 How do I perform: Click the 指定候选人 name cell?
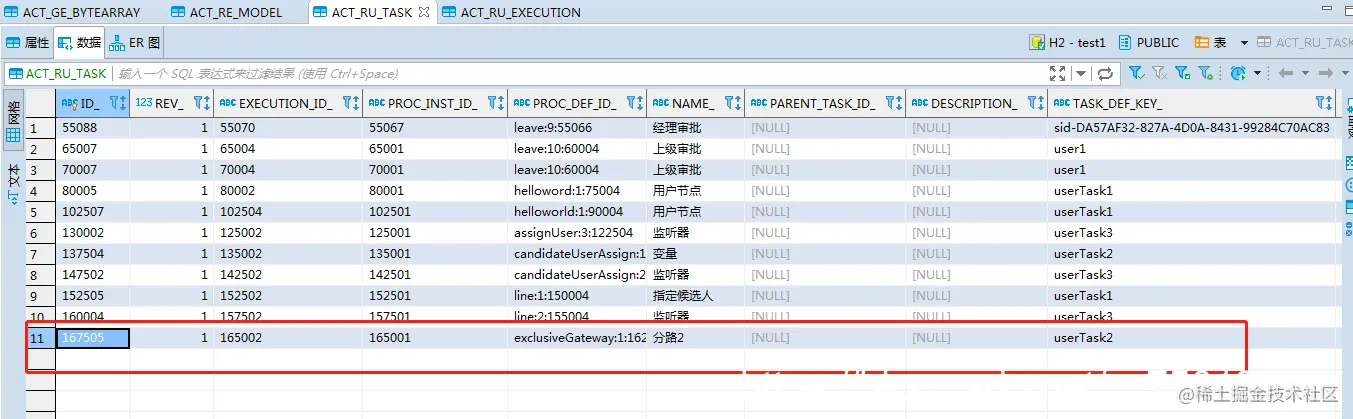pos(695,296)
